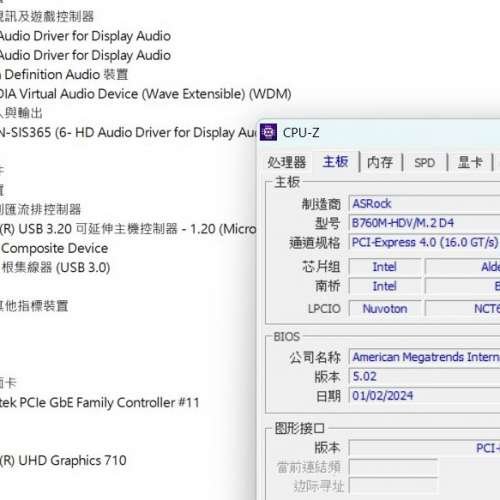
Task: Select the 與輸出 audio category
Action: 21,113
